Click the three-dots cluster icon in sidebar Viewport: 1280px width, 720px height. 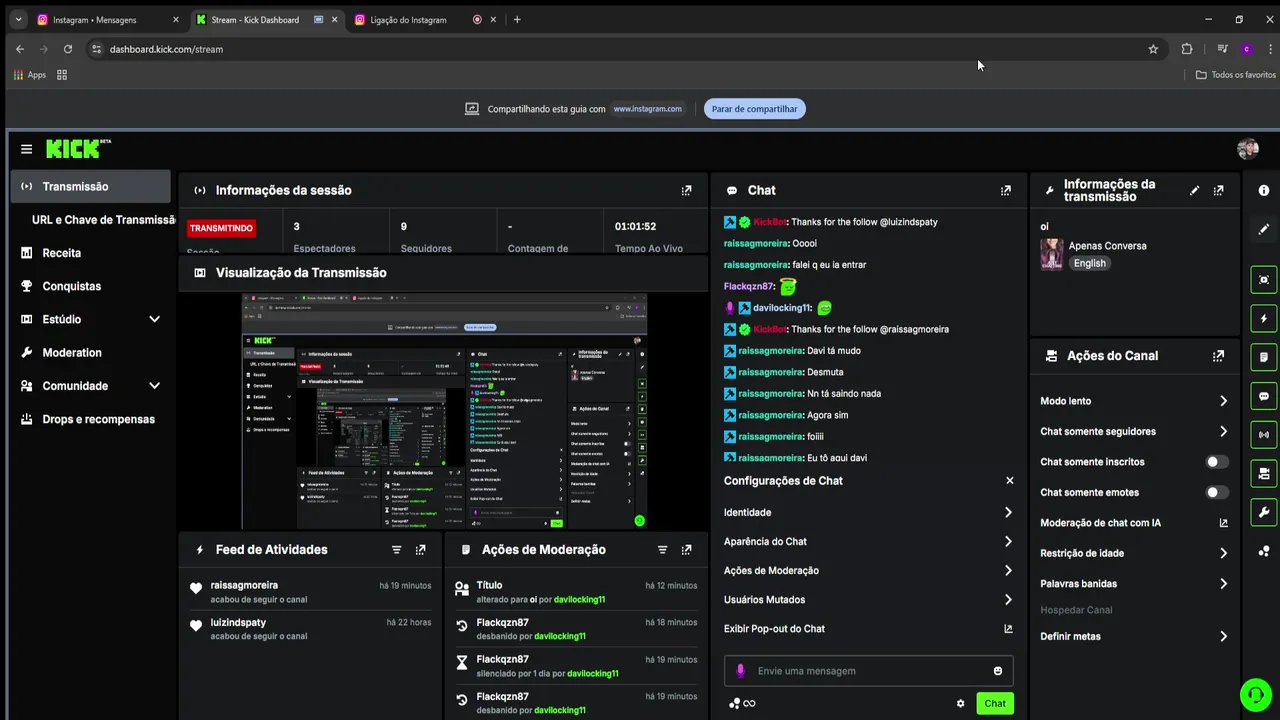(1264, 551)
